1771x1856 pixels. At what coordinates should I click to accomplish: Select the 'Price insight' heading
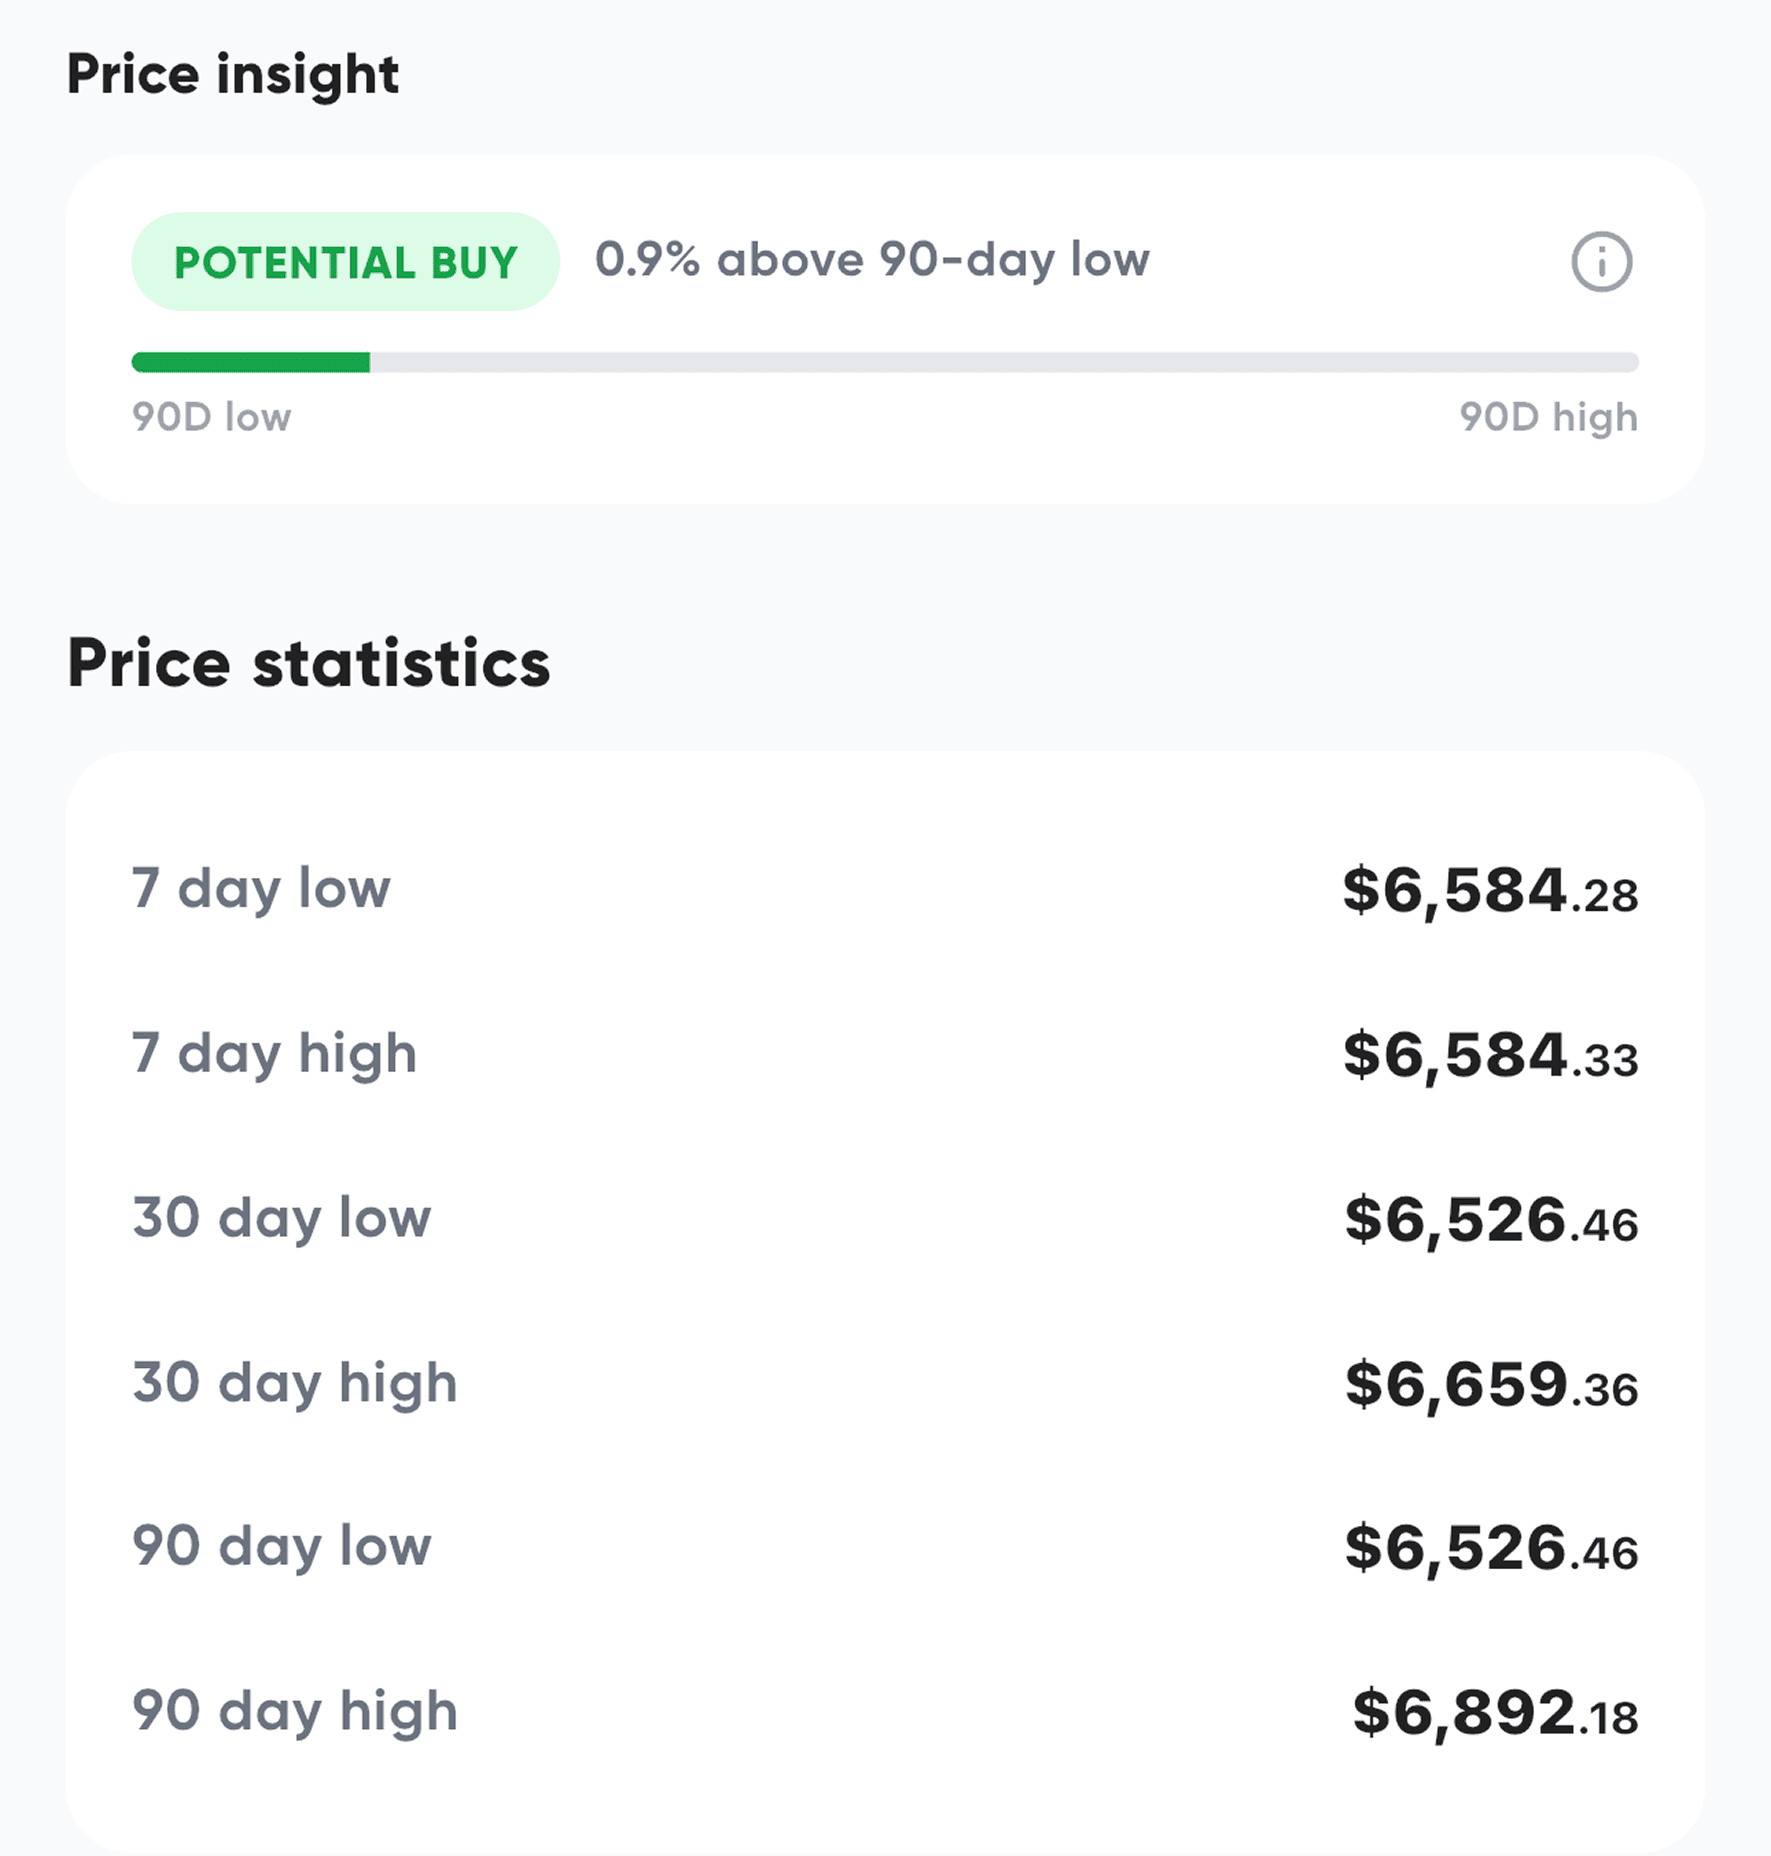[x=233, y=74]
